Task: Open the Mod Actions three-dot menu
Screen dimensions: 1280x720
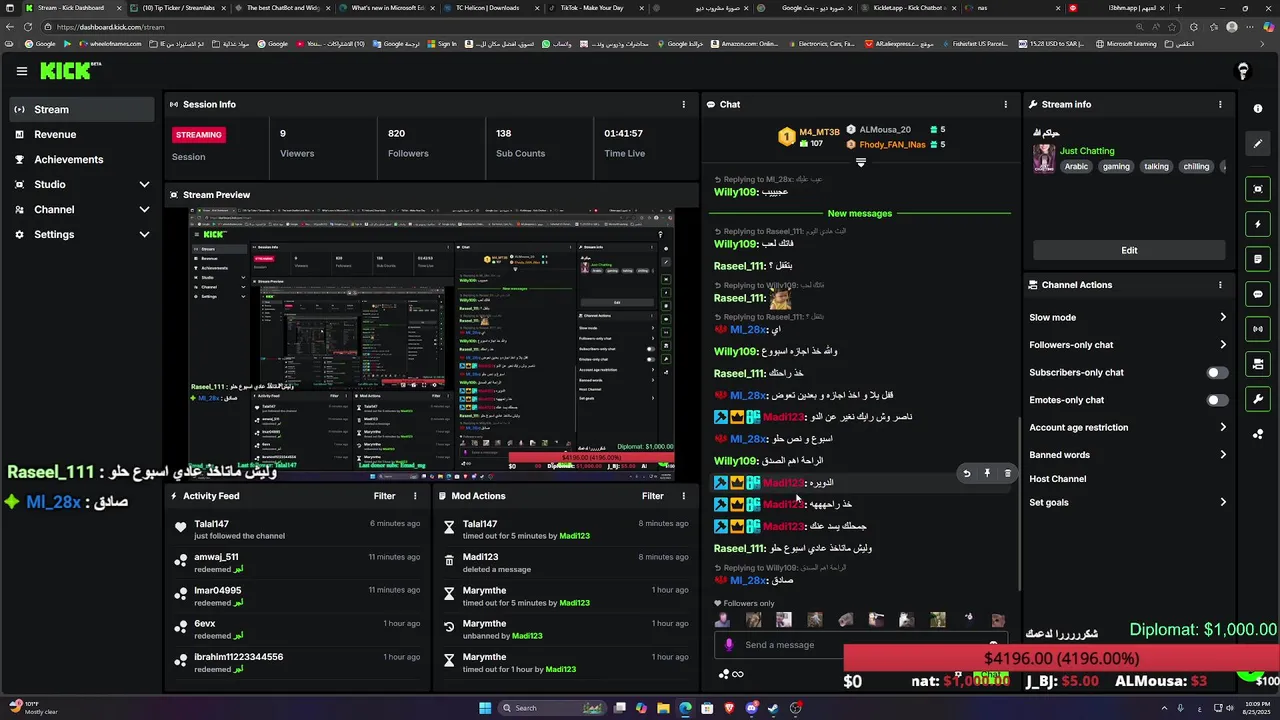Action: (684, 496)
